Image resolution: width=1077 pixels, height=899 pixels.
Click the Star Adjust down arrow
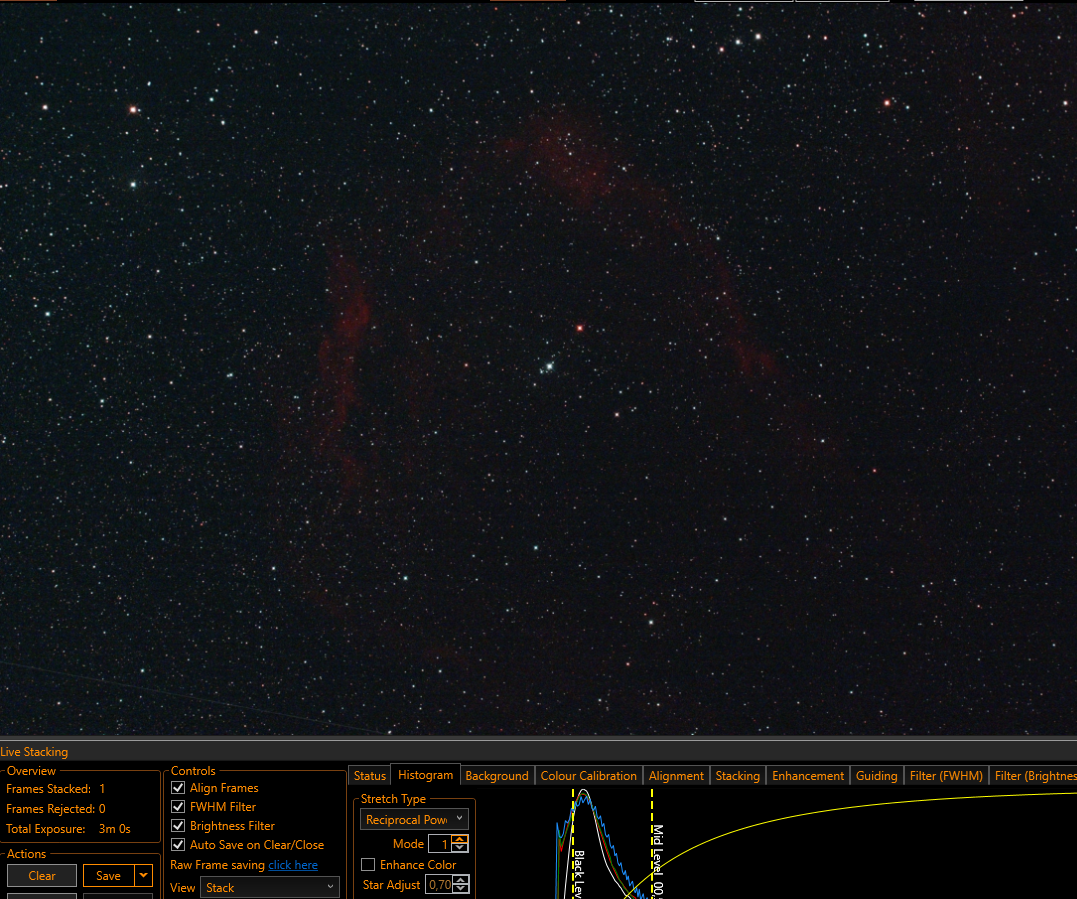click(x=462, y=889)
